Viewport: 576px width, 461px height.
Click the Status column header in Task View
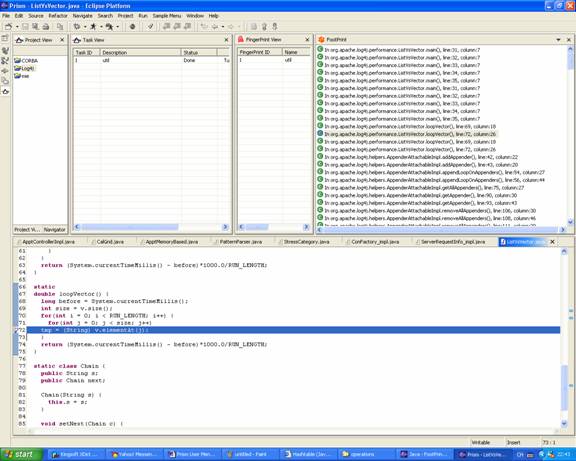(x=198, y=53)
